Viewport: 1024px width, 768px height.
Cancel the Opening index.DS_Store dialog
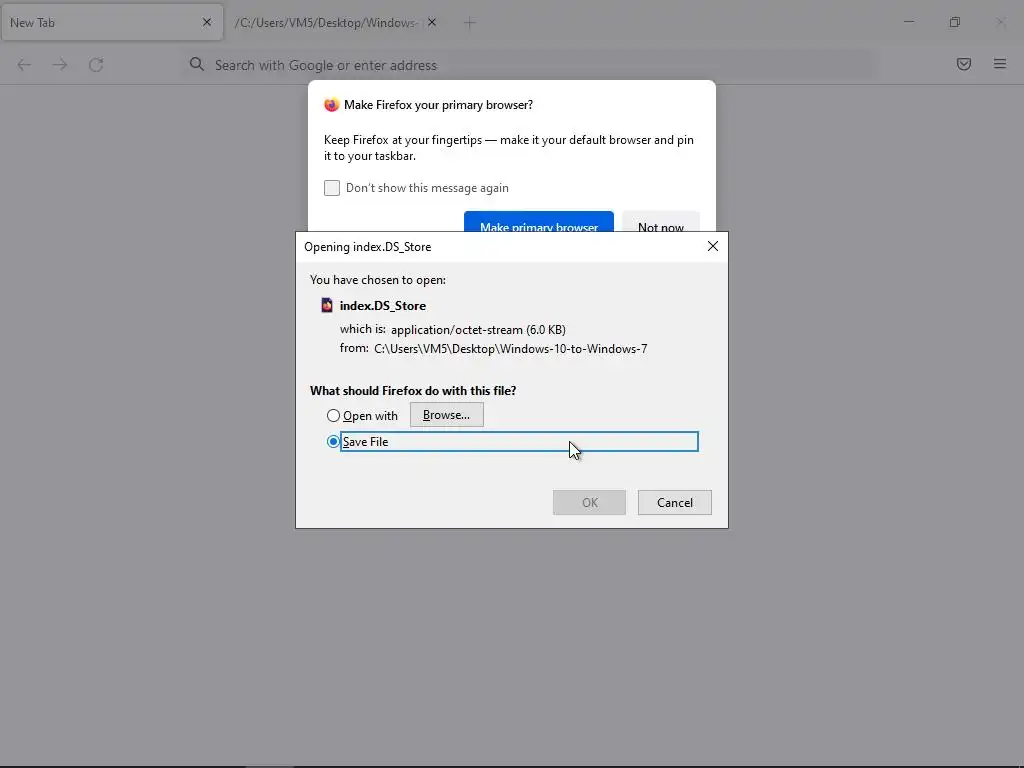click(x=675, y=502)
